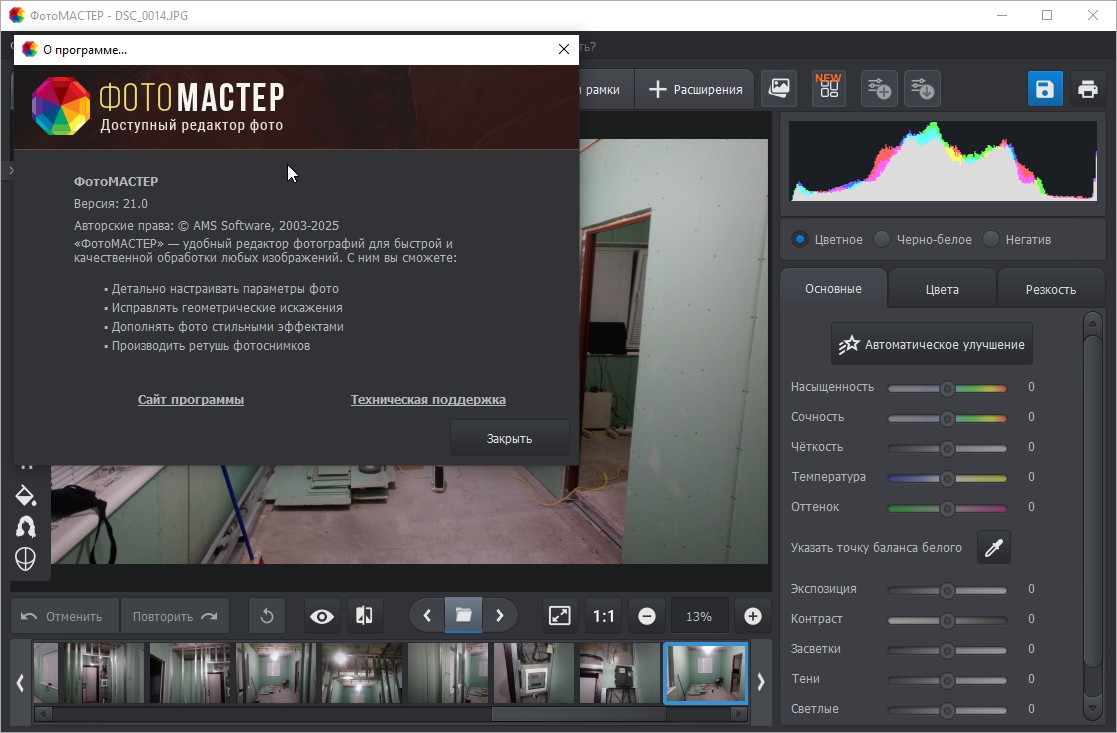
Task: Toggle the eye view-original icon
Action: 322,616
